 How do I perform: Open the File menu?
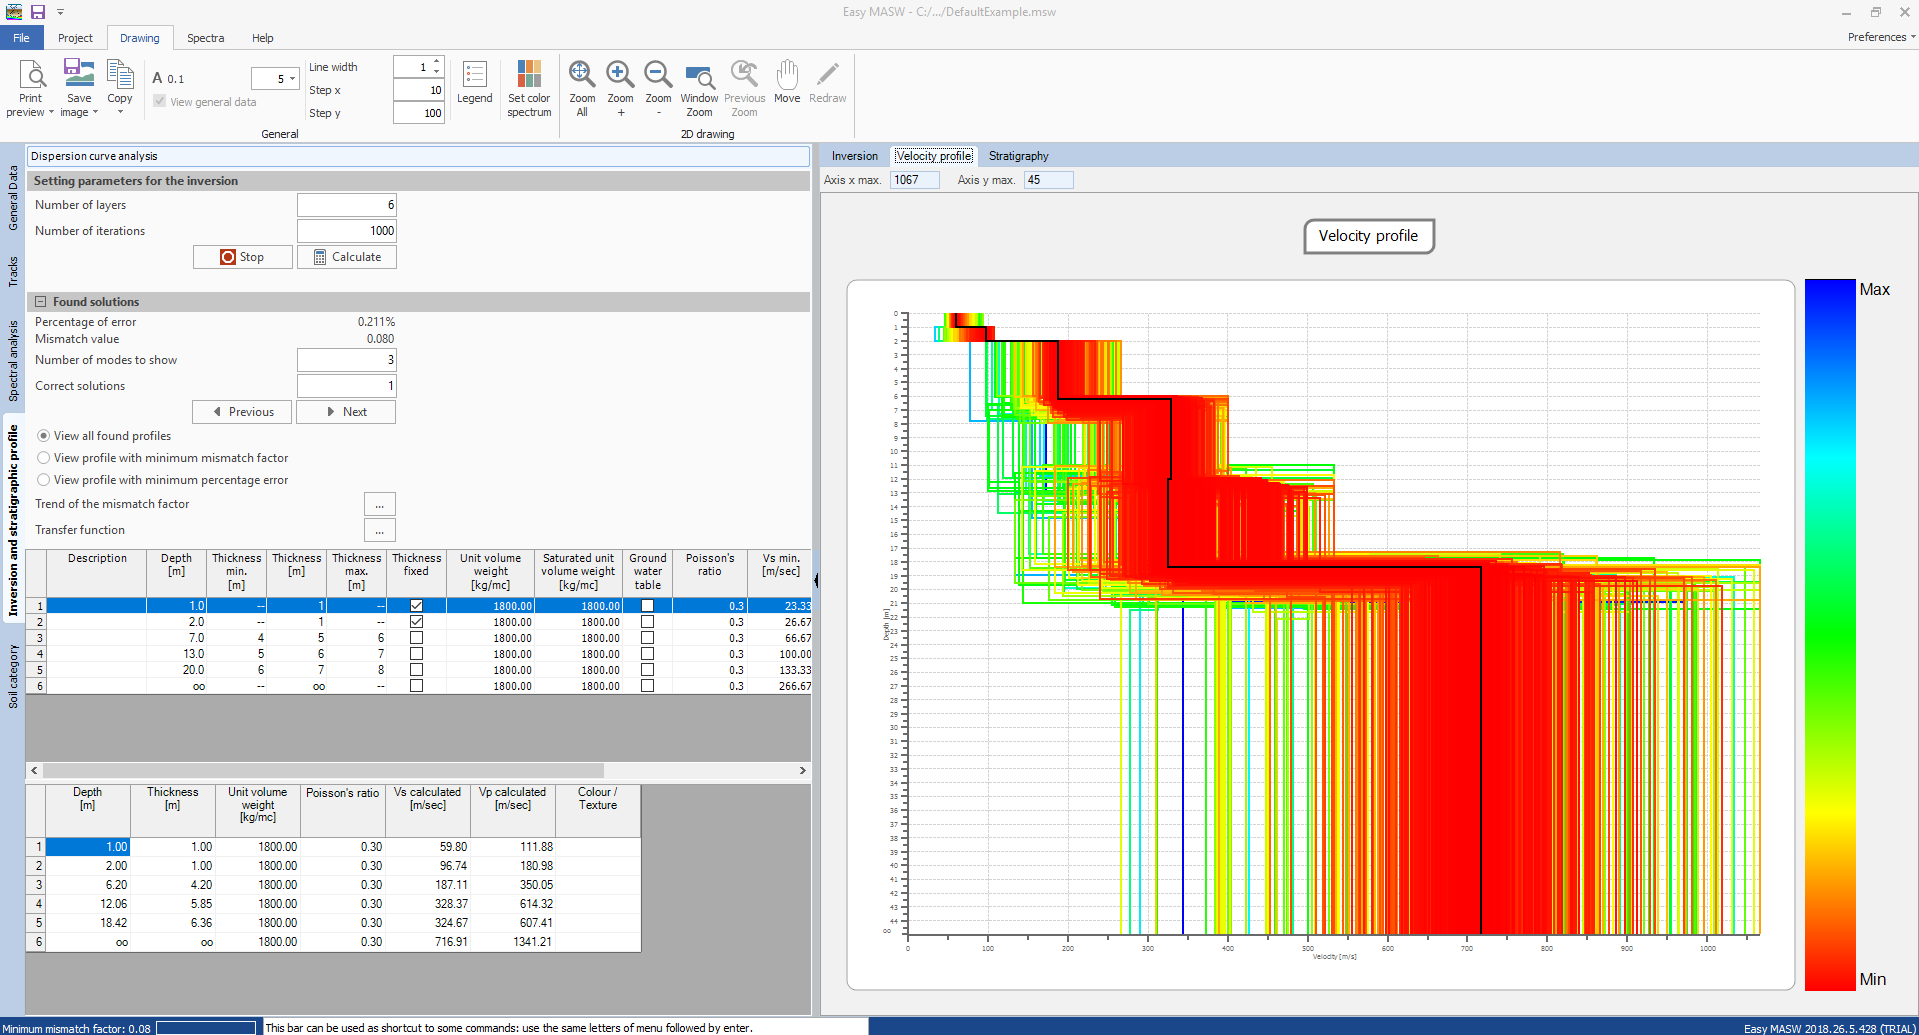pyautogui.click(x=21, y=38)
